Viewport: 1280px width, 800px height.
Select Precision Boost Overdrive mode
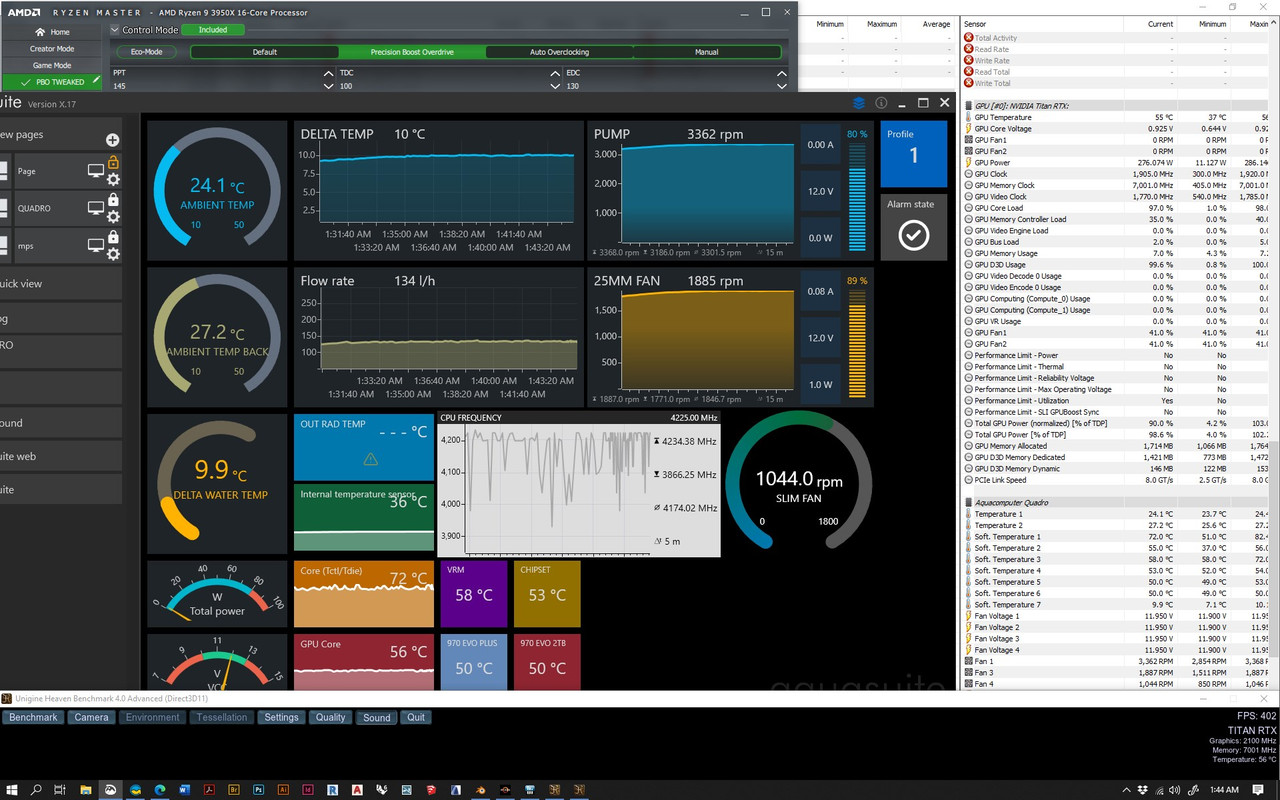tap(412, 51)
